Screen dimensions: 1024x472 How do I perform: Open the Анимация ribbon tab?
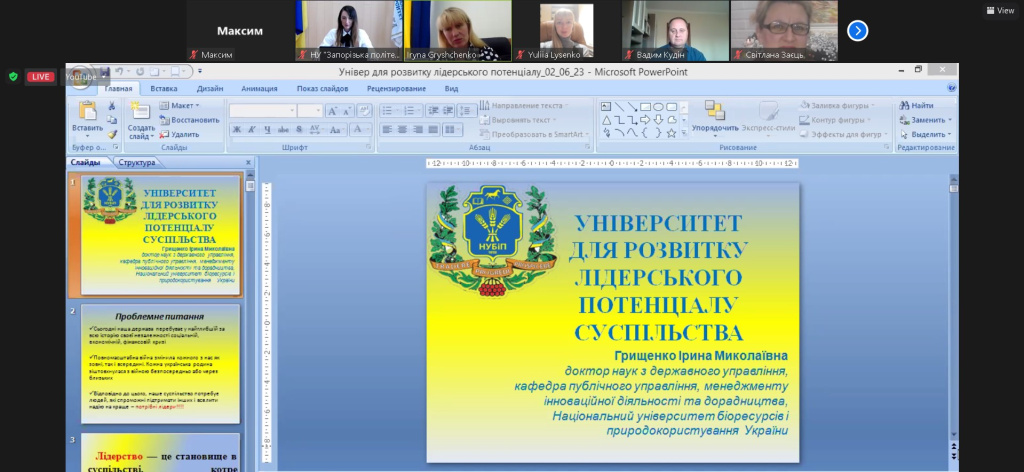259,88
